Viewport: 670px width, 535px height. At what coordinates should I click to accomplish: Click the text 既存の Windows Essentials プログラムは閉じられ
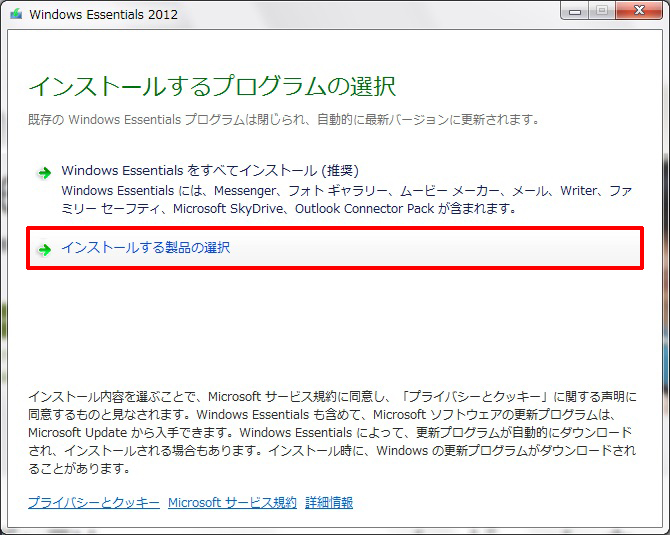166,120
